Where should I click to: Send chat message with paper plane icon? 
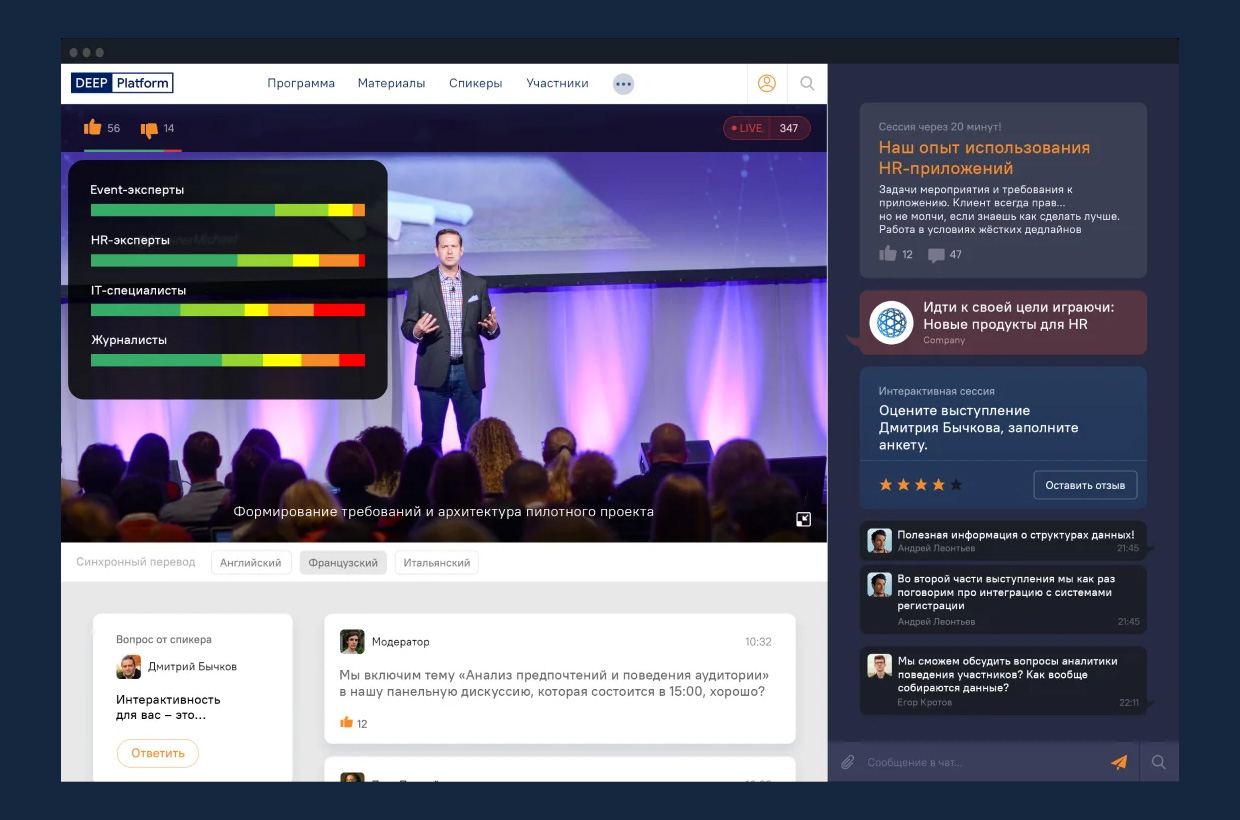pos(1119,762)
